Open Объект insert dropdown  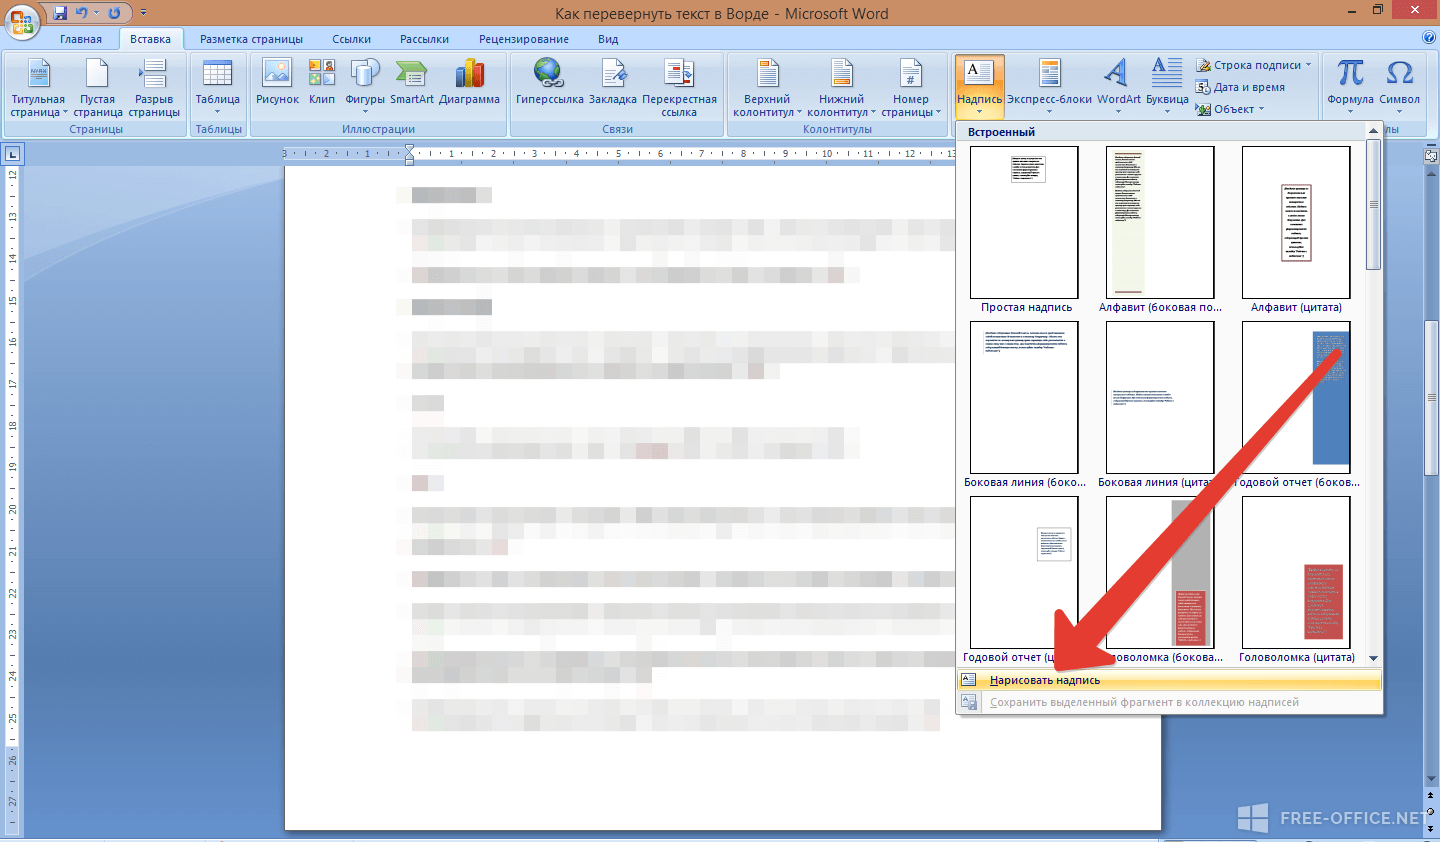point(1230,109)
